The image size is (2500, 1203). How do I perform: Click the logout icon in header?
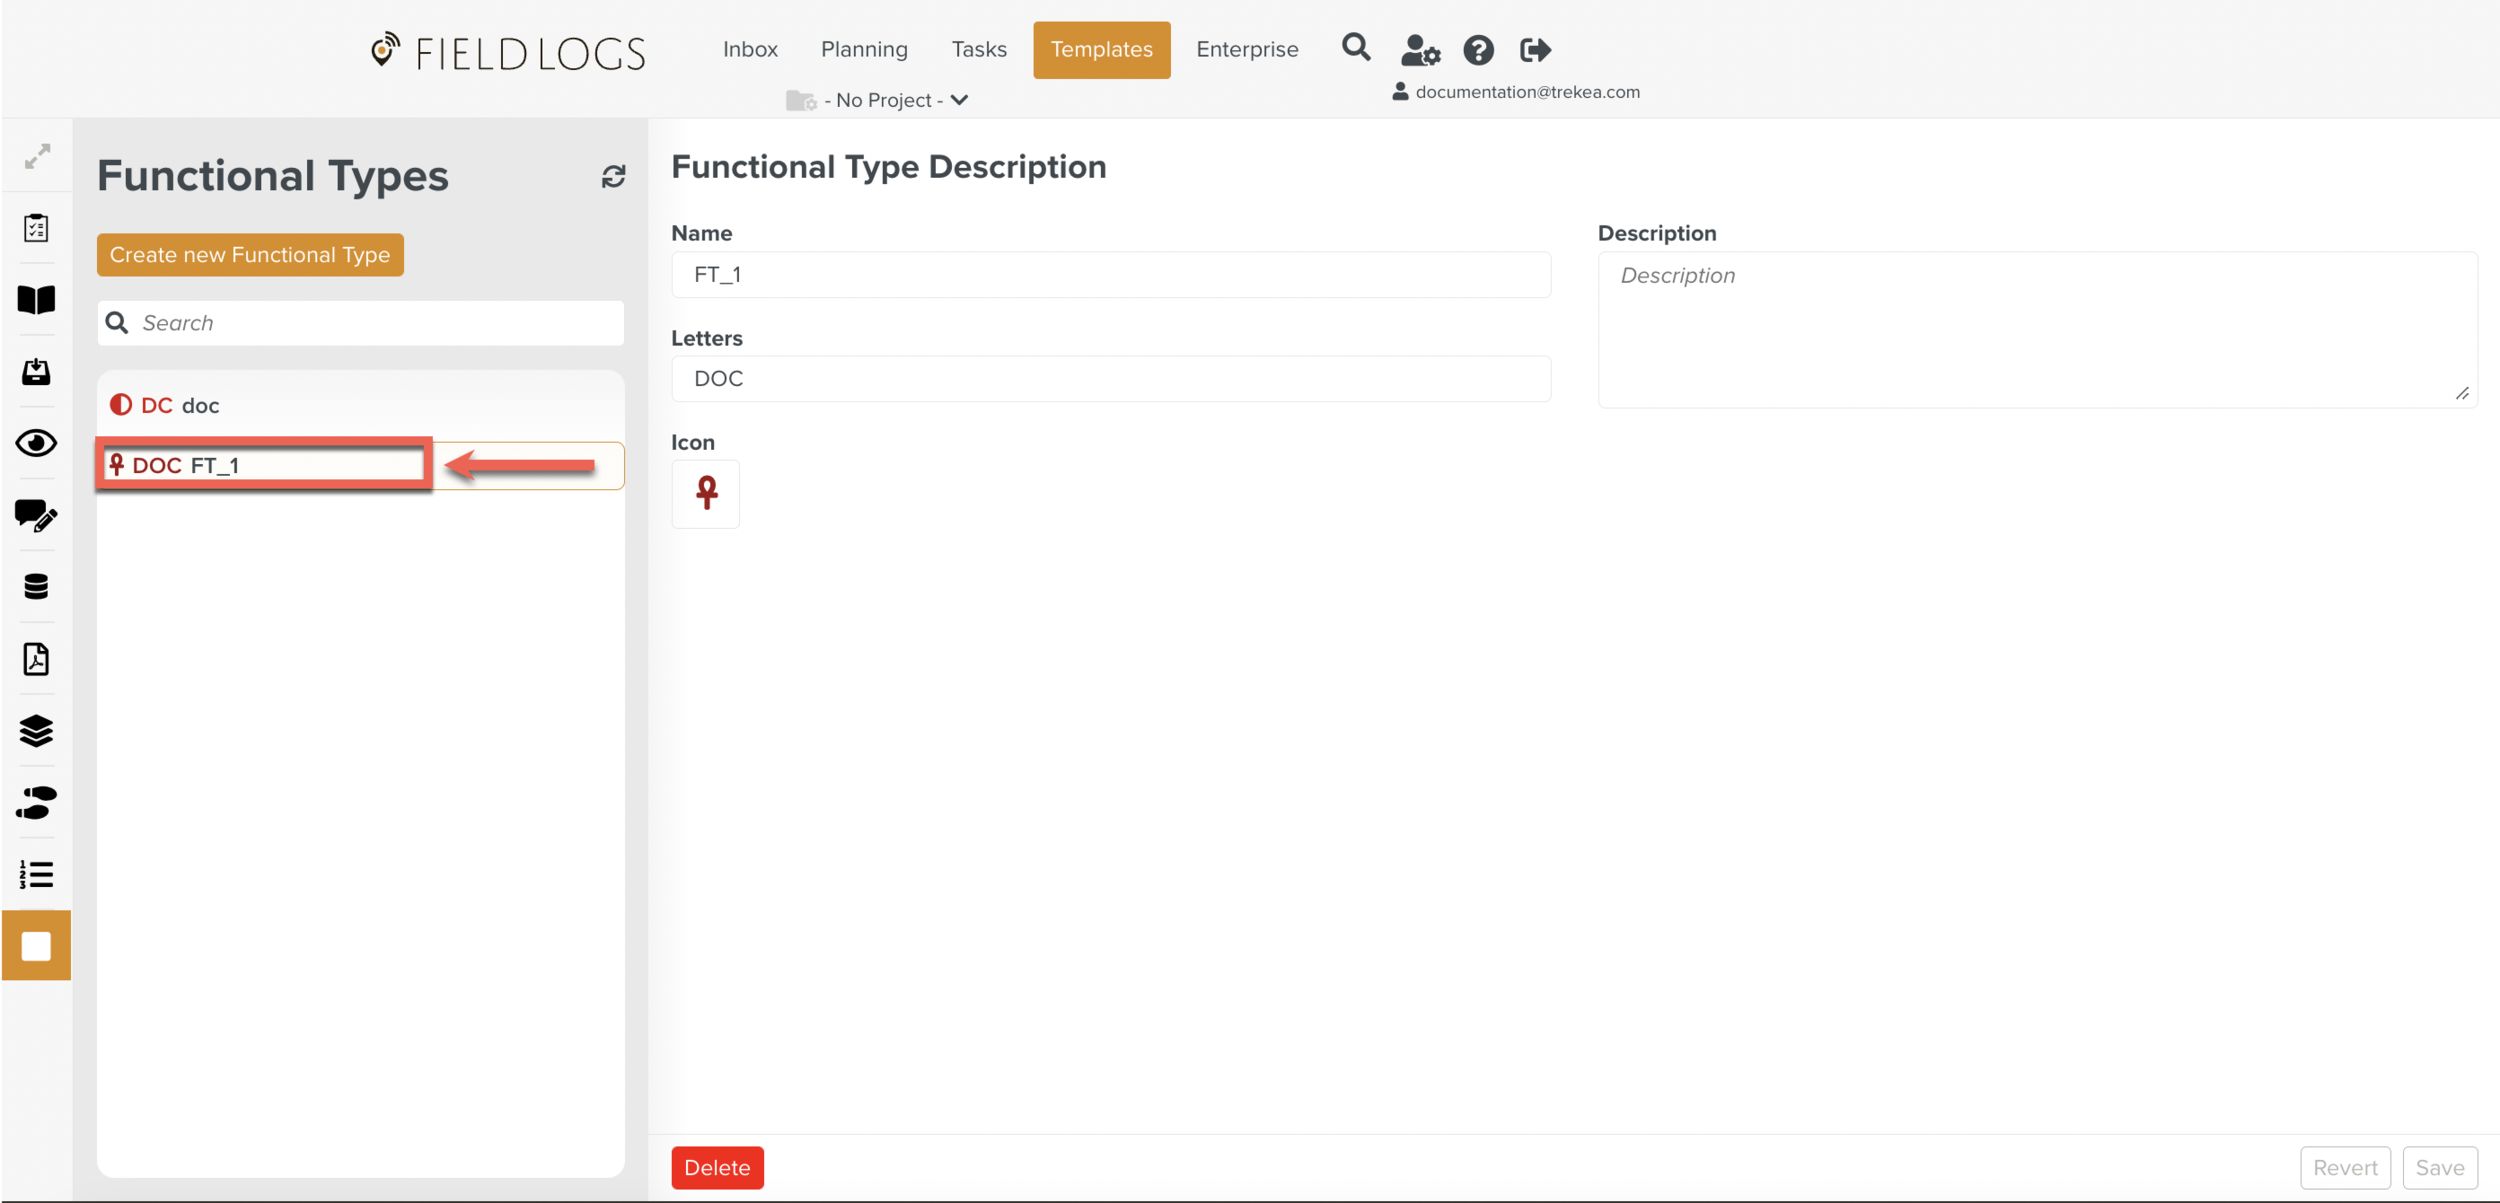click(1535, 49)
